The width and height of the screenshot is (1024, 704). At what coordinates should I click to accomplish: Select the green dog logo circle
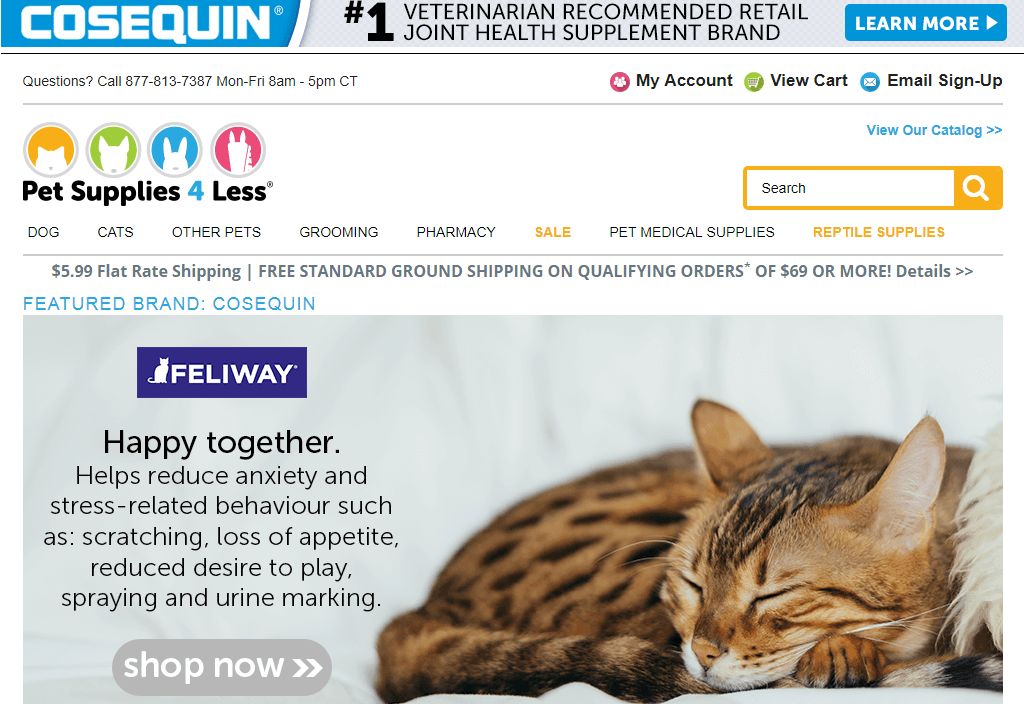coord(114,150)
